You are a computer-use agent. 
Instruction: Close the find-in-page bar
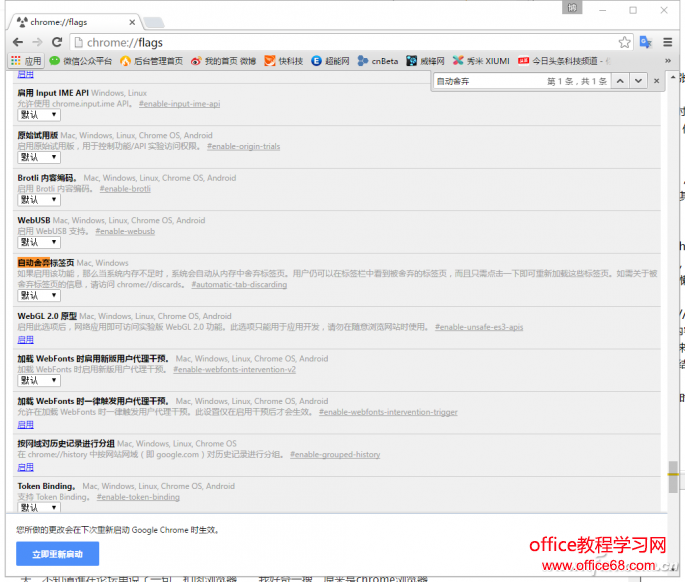656,81
